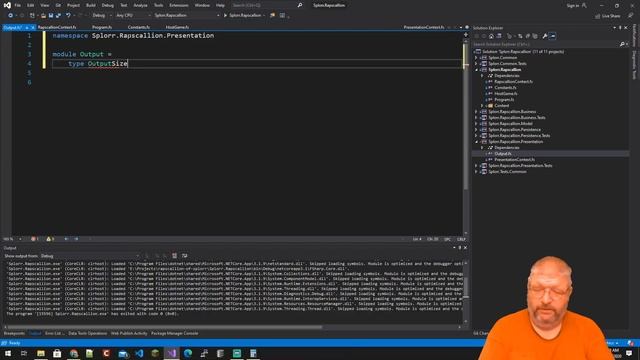
Task: Select Output.fs in Solution Explorer
Action: click(x=503, y=154)
